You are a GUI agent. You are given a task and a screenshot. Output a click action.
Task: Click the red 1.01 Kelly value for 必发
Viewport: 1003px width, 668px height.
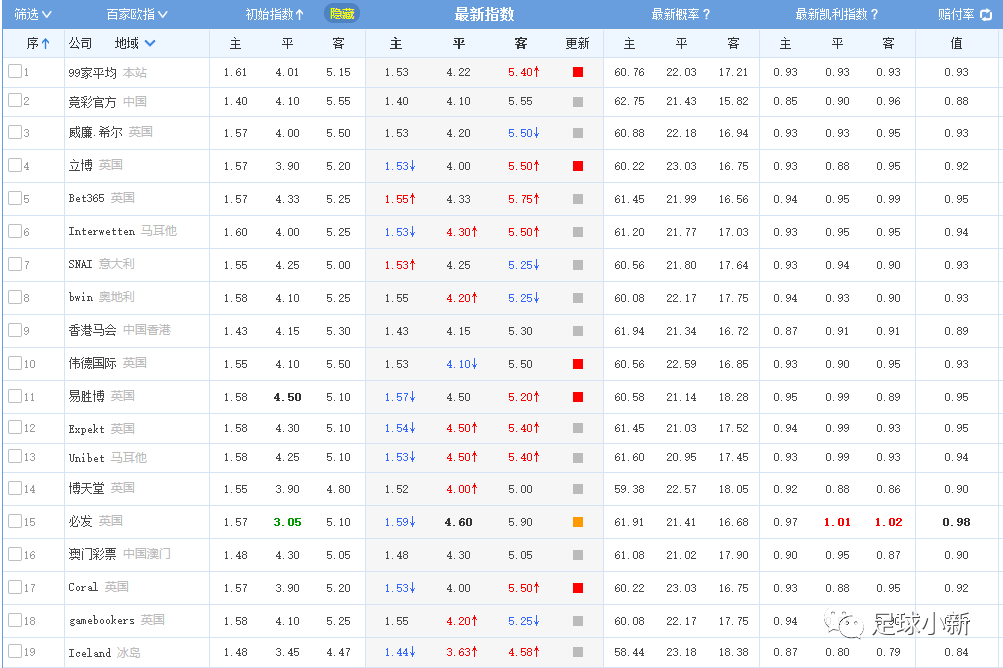coord(837,522)
